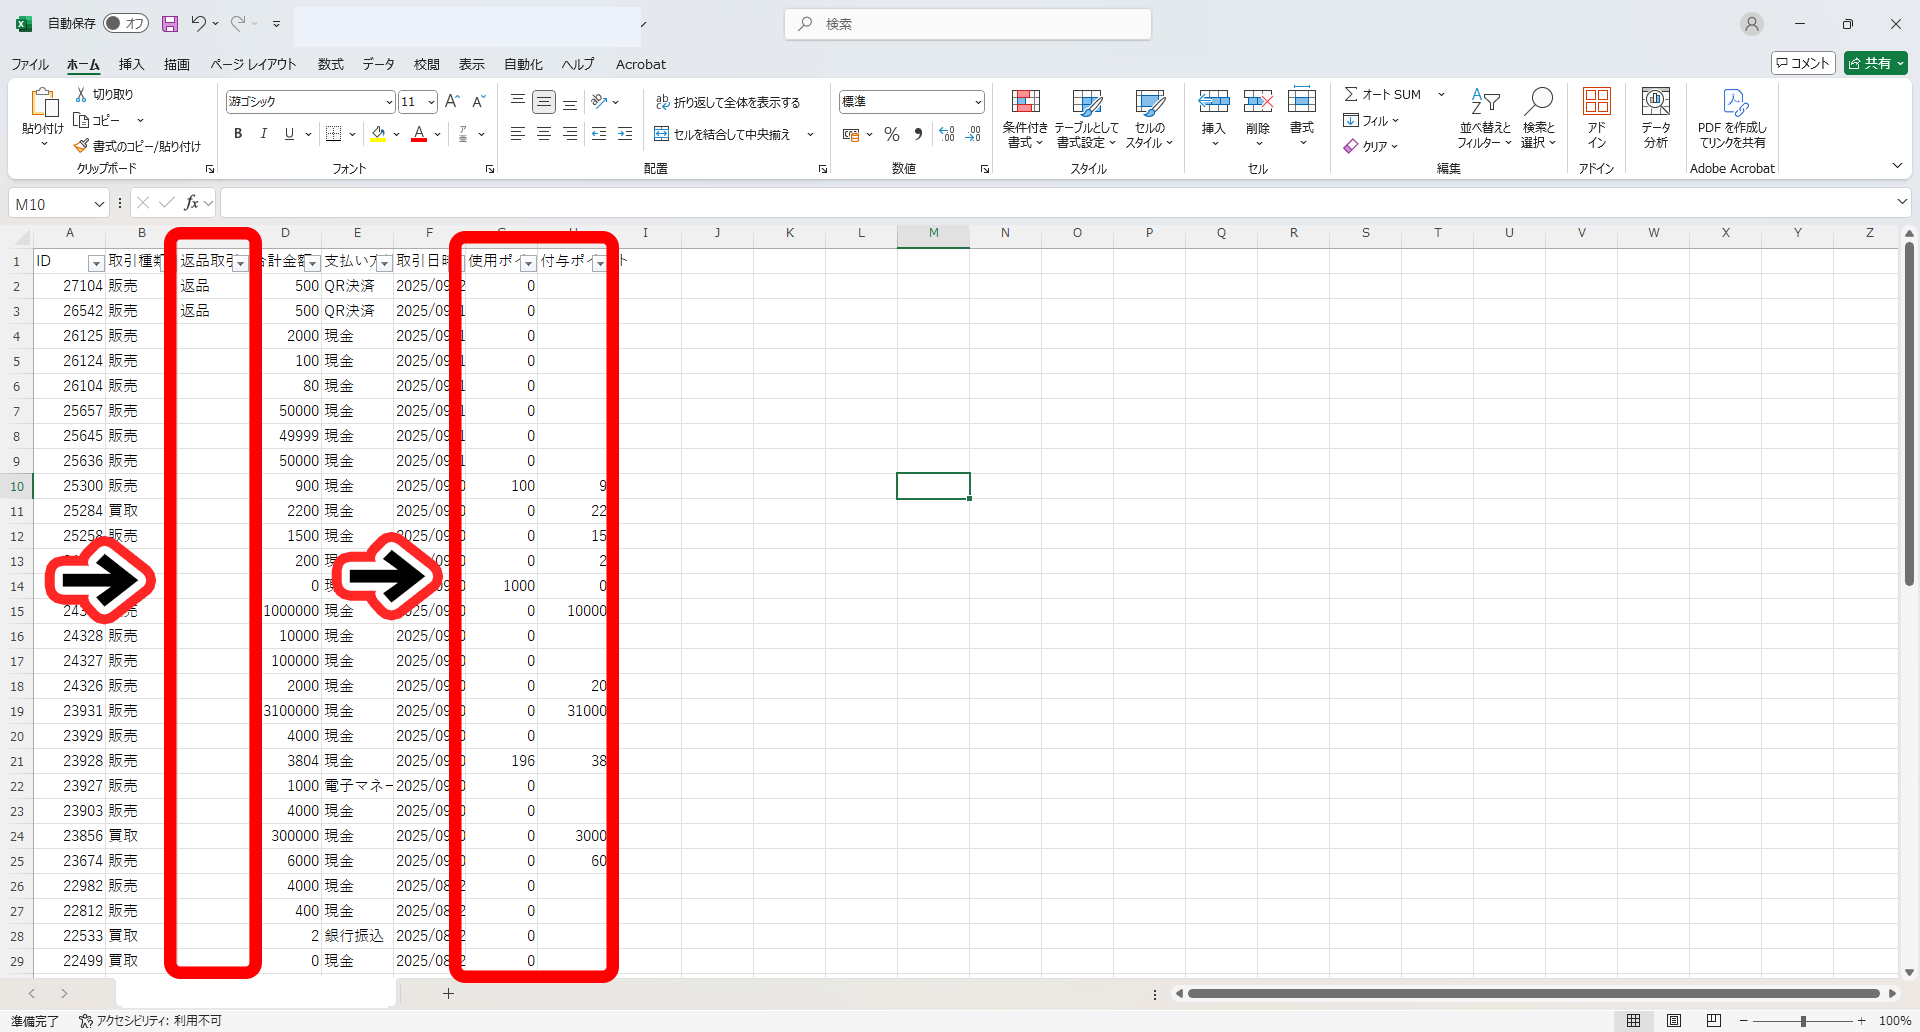This screenshot has width=1920, height=1032.
Task: Open the ID column filter dropdown
Action: [96, 263]
